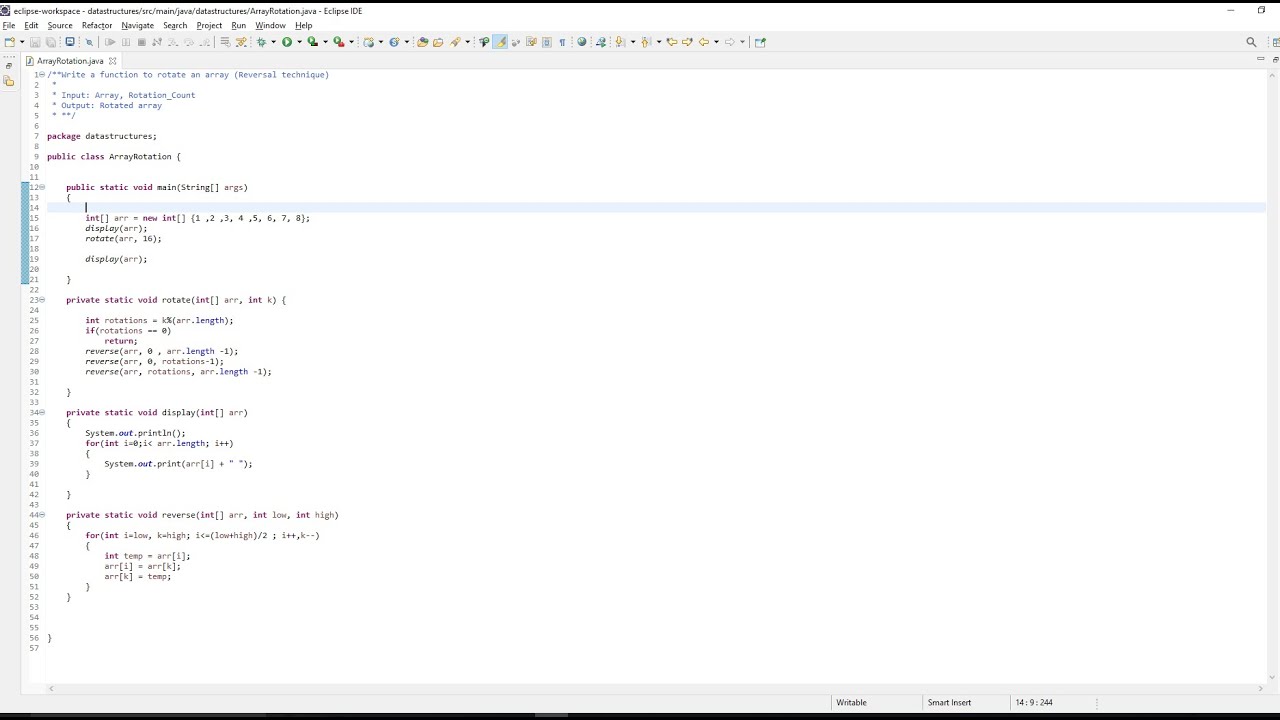Open the File menu
This screenshot has width=1280, height=720.
coord(9,25)
